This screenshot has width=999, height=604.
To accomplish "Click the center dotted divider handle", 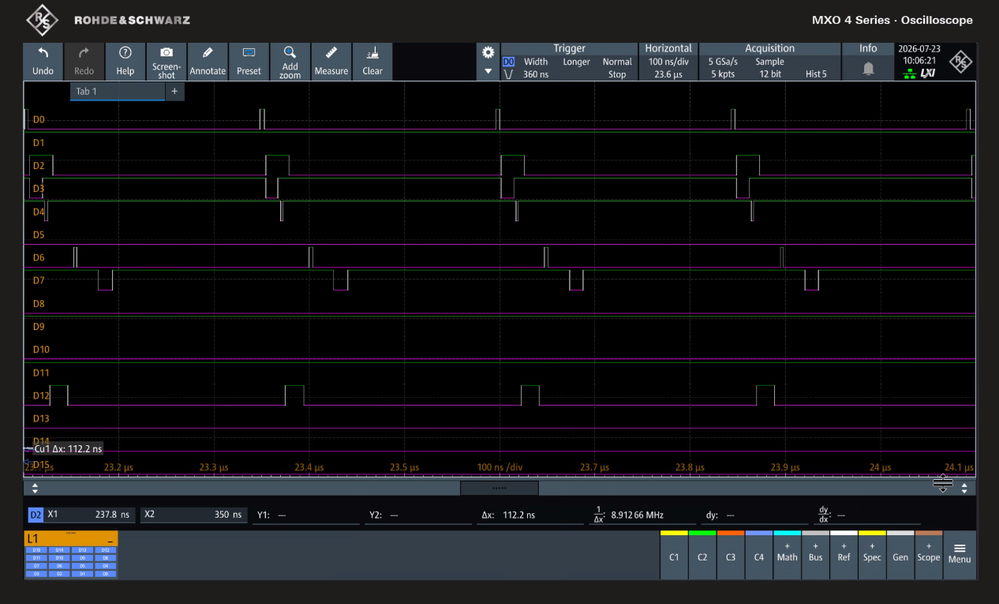I will pos(500,488).
